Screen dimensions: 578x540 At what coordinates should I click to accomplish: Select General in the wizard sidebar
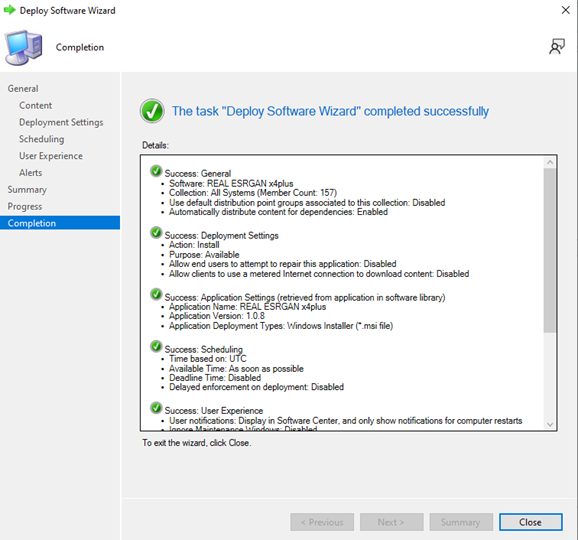pos(23,88)
